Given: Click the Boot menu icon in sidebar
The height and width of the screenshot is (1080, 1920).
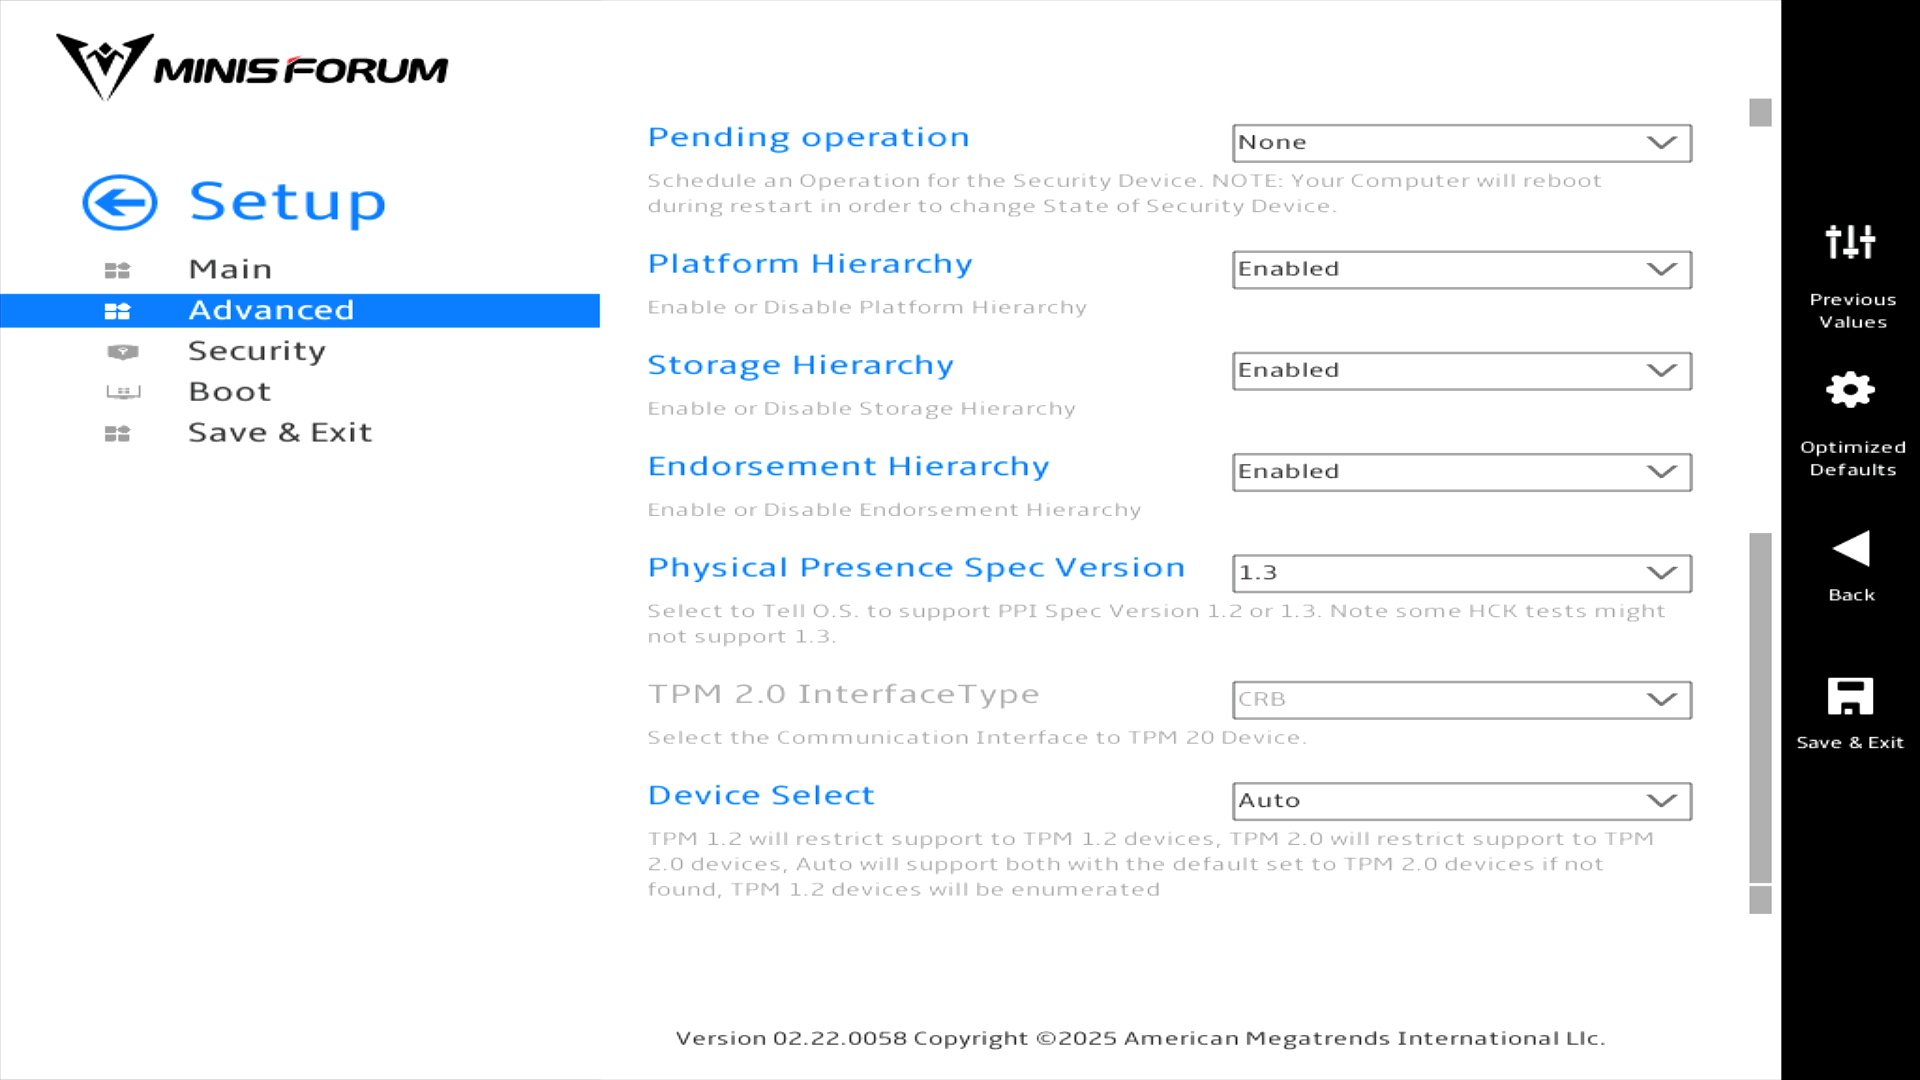Looking at the screenshot, I should 123,392.
